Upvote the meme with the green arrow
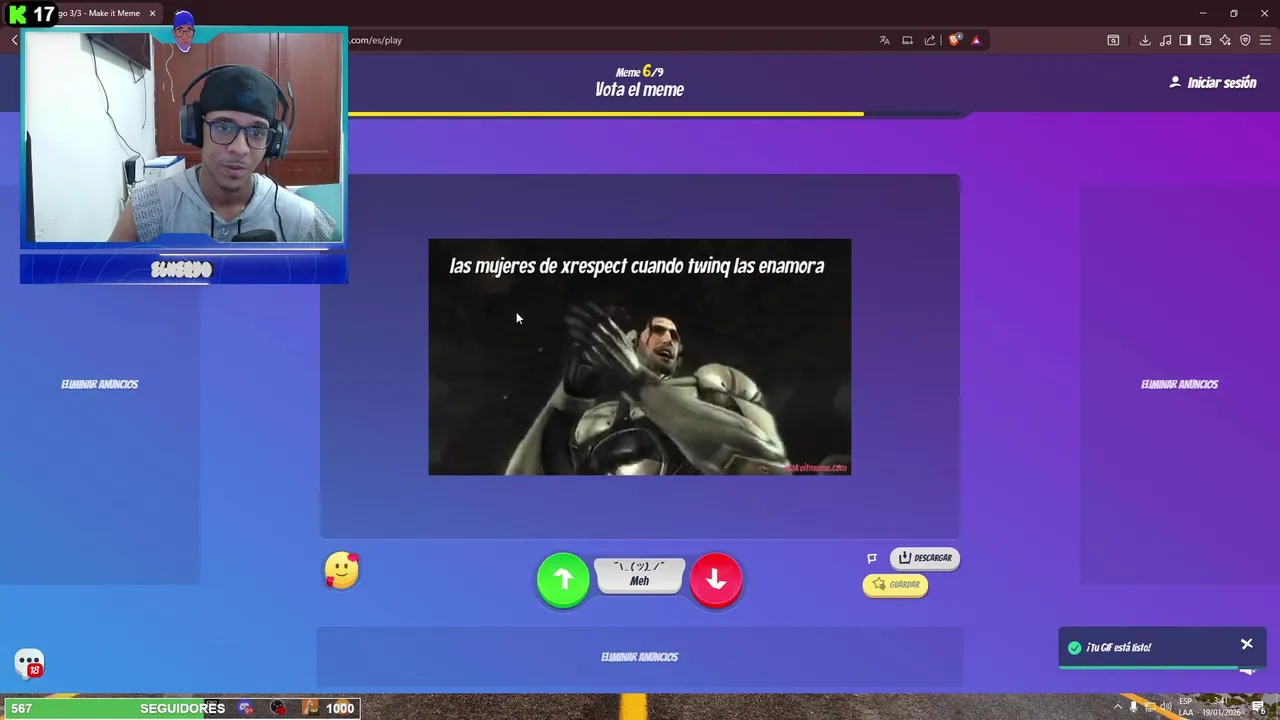The image size is (1280, 720). click(x=563, y=579)
